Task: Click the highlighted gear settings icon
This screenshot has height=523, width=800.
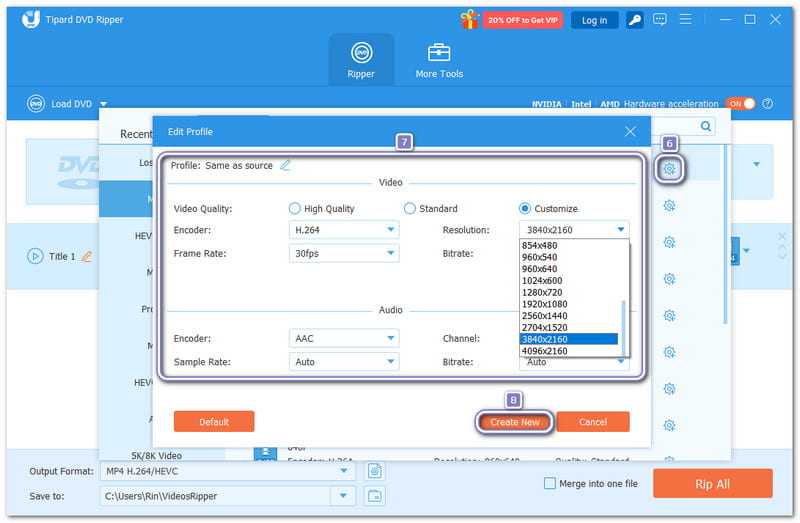Action: pos(670,169)
